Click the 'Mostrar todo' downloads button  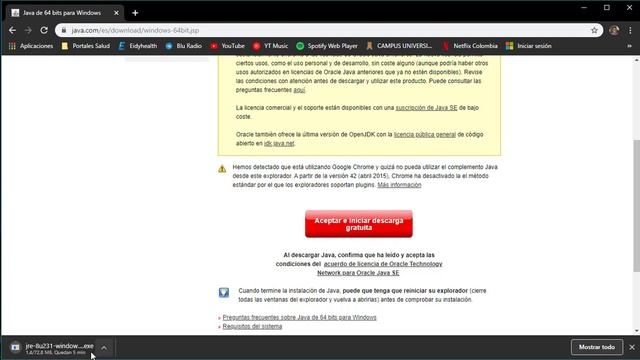click(597, 347)
